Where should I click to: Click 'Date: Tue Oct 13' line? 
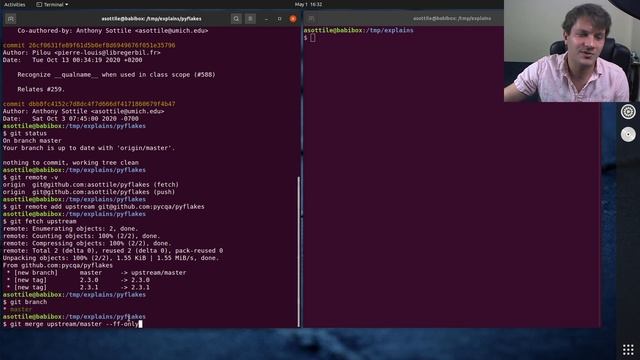pos(73,60)
